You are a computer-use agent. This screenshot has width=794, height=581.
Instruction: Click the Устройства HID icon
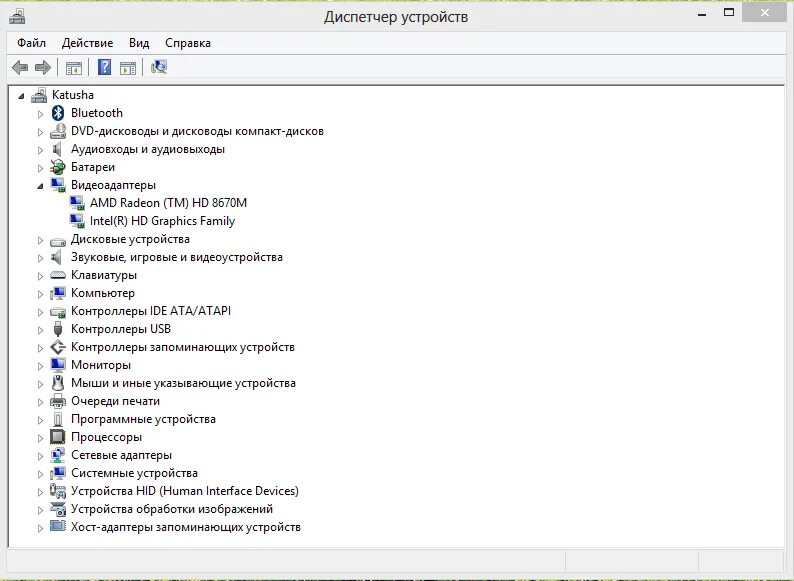click(58, 491)
